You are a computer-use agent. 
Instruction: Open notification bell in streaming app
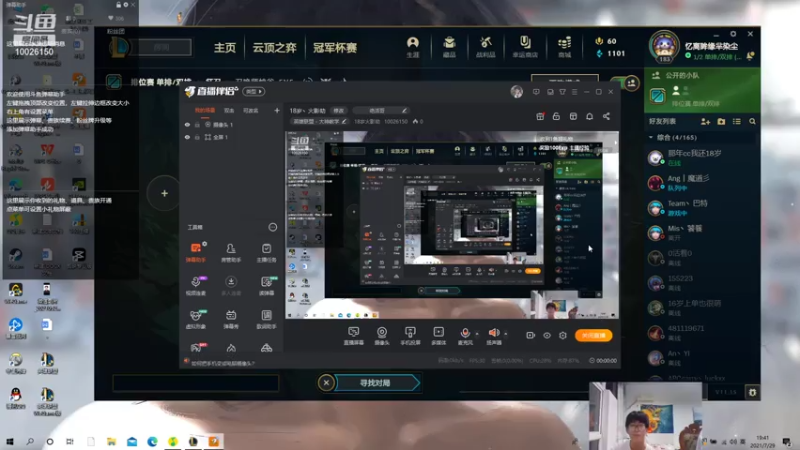[589, 116]
